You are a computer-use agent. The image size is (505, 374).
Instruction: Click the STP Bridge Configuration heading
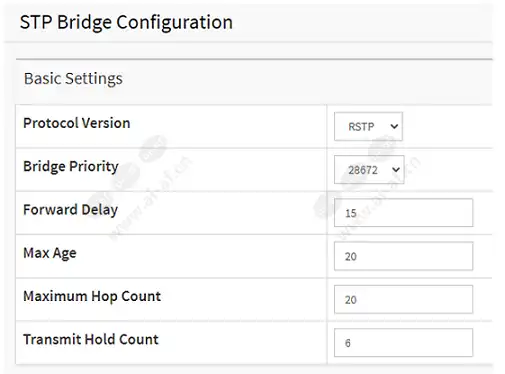[126, 23]
